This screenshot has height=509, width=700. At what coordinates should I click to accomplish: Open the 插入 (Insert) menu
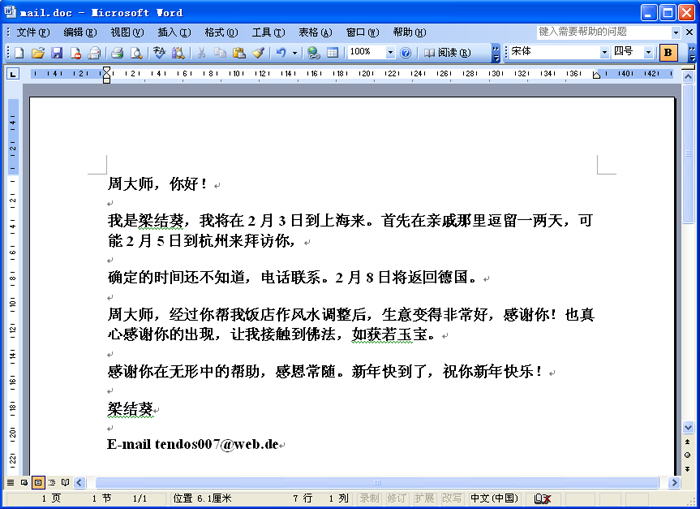coord(174,33)
